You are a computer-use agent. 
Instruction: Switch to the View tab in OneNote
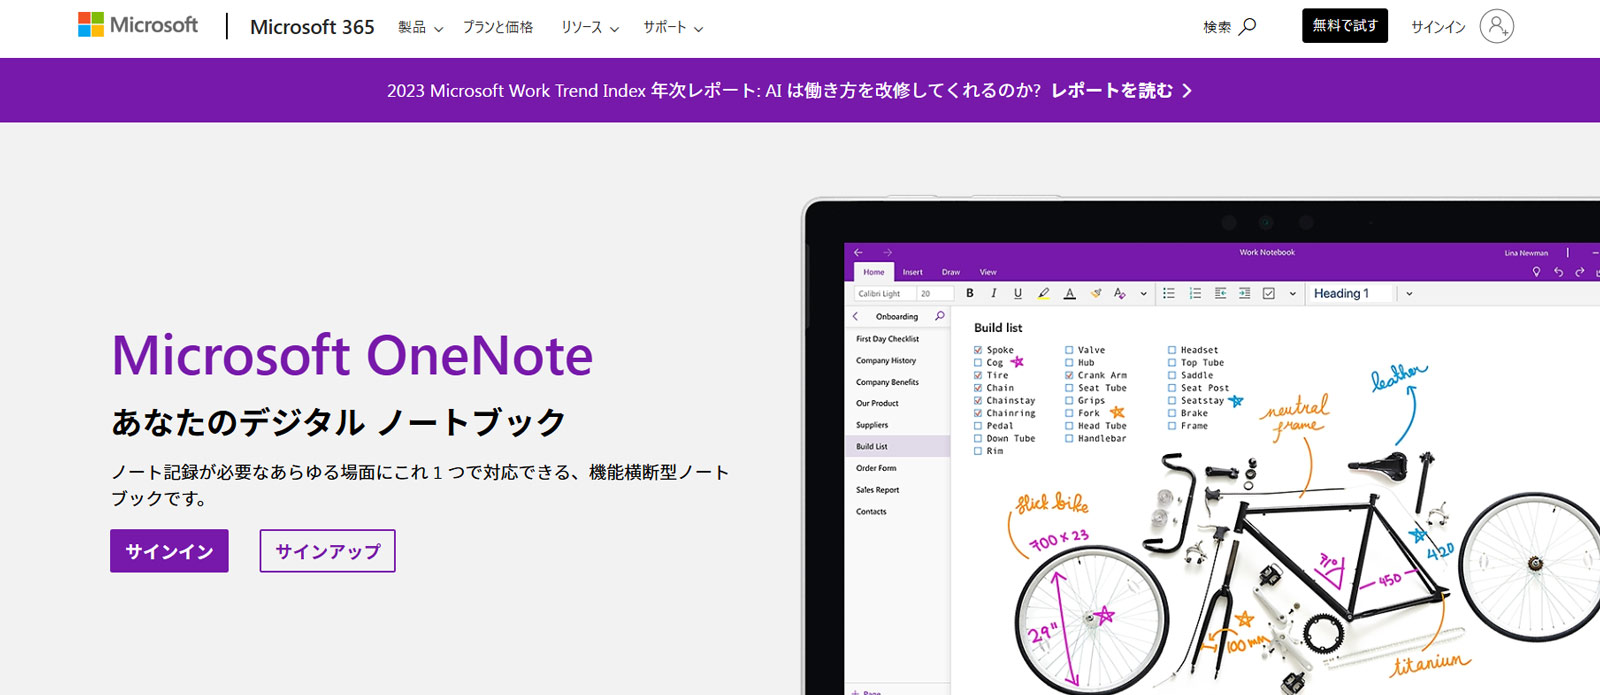pos(988,272)
